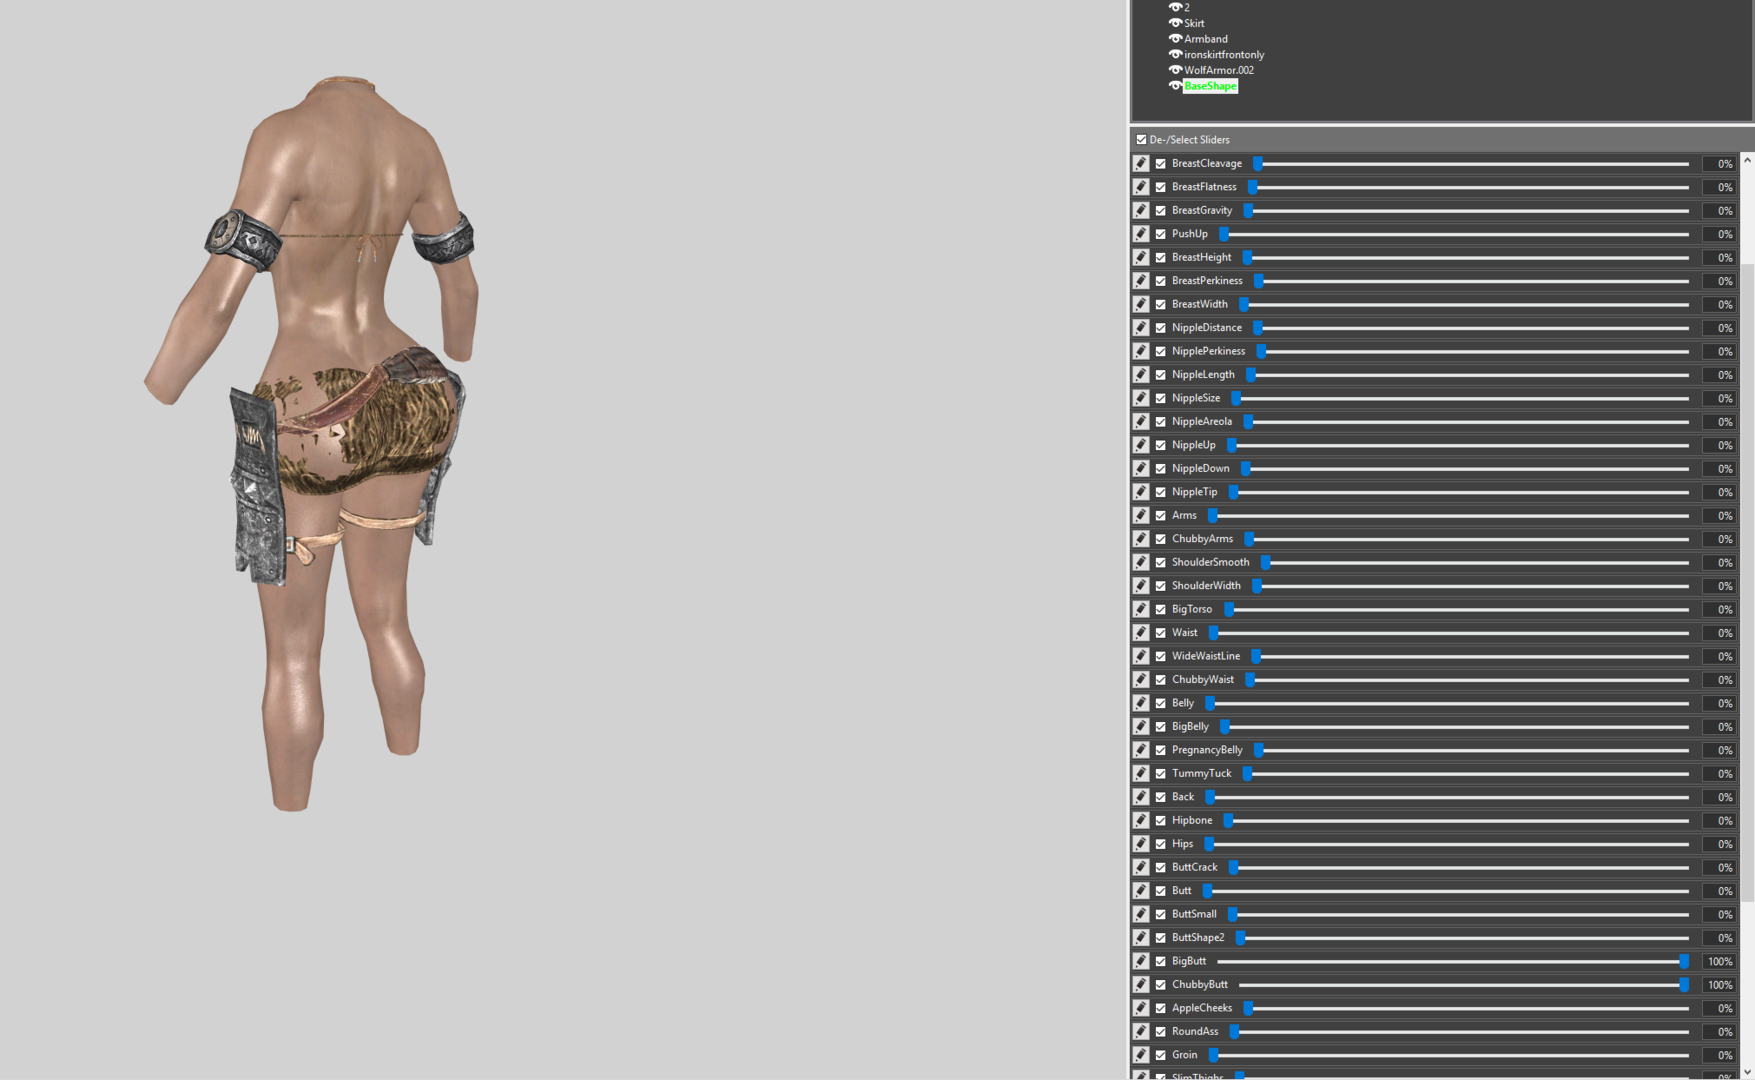Screen dimensions: 1755x1080
Task: Open edit mode for PushUp slider
Action: coord(1141,234)
